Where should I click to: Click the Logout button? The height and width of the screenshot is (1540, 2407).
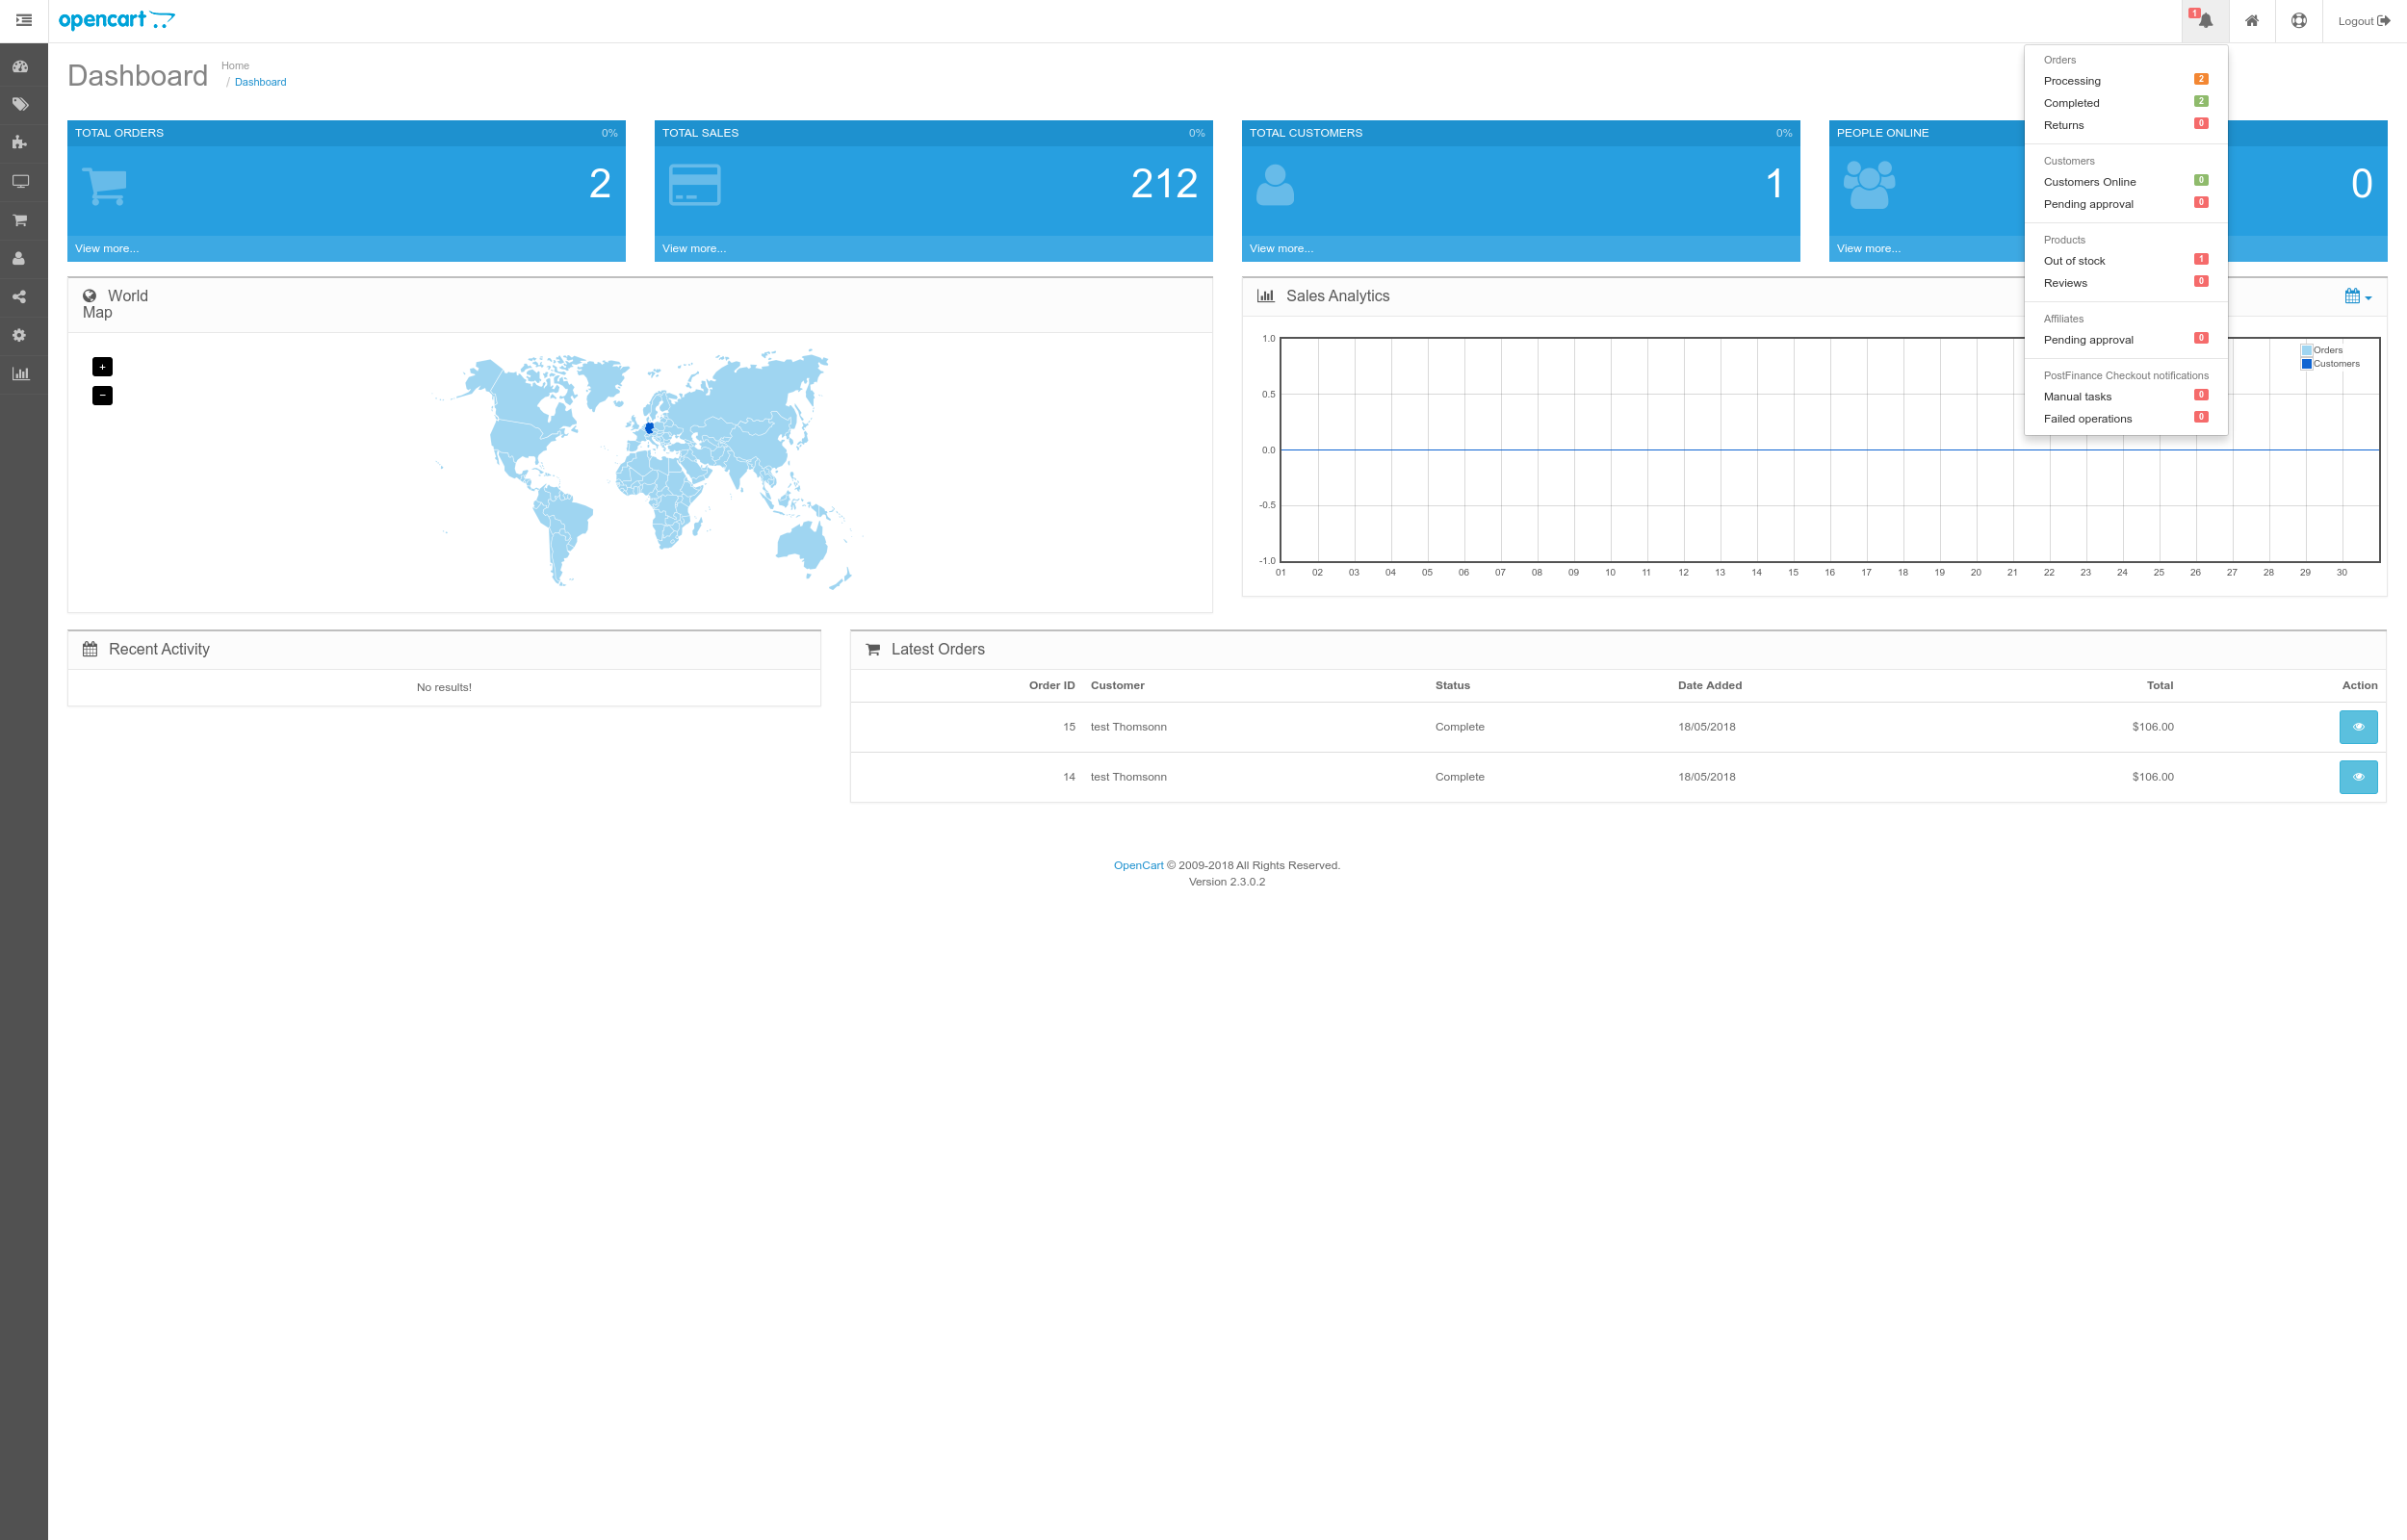[2363, 21]
